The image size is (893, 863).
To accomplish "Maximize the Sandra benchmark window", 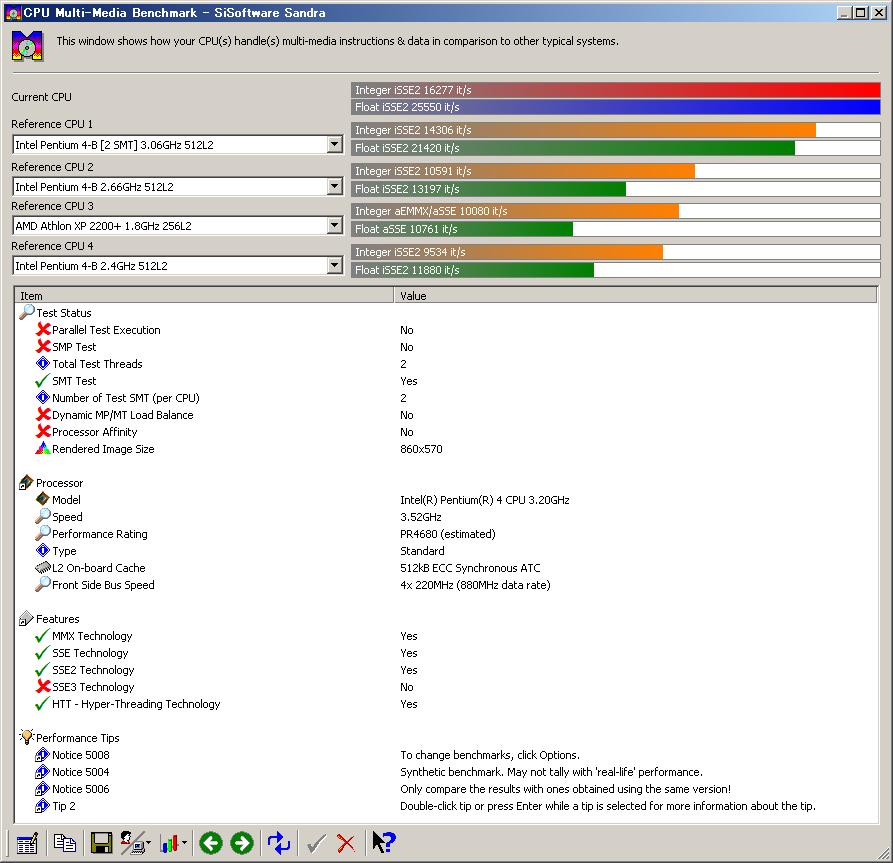I will coord(861,13).
